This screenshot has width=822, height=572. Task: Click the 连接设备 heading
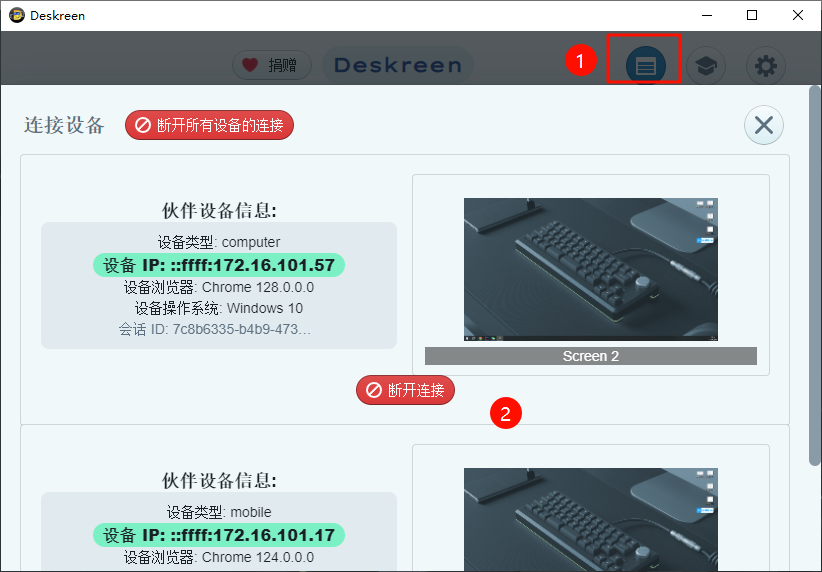(64, 125)
